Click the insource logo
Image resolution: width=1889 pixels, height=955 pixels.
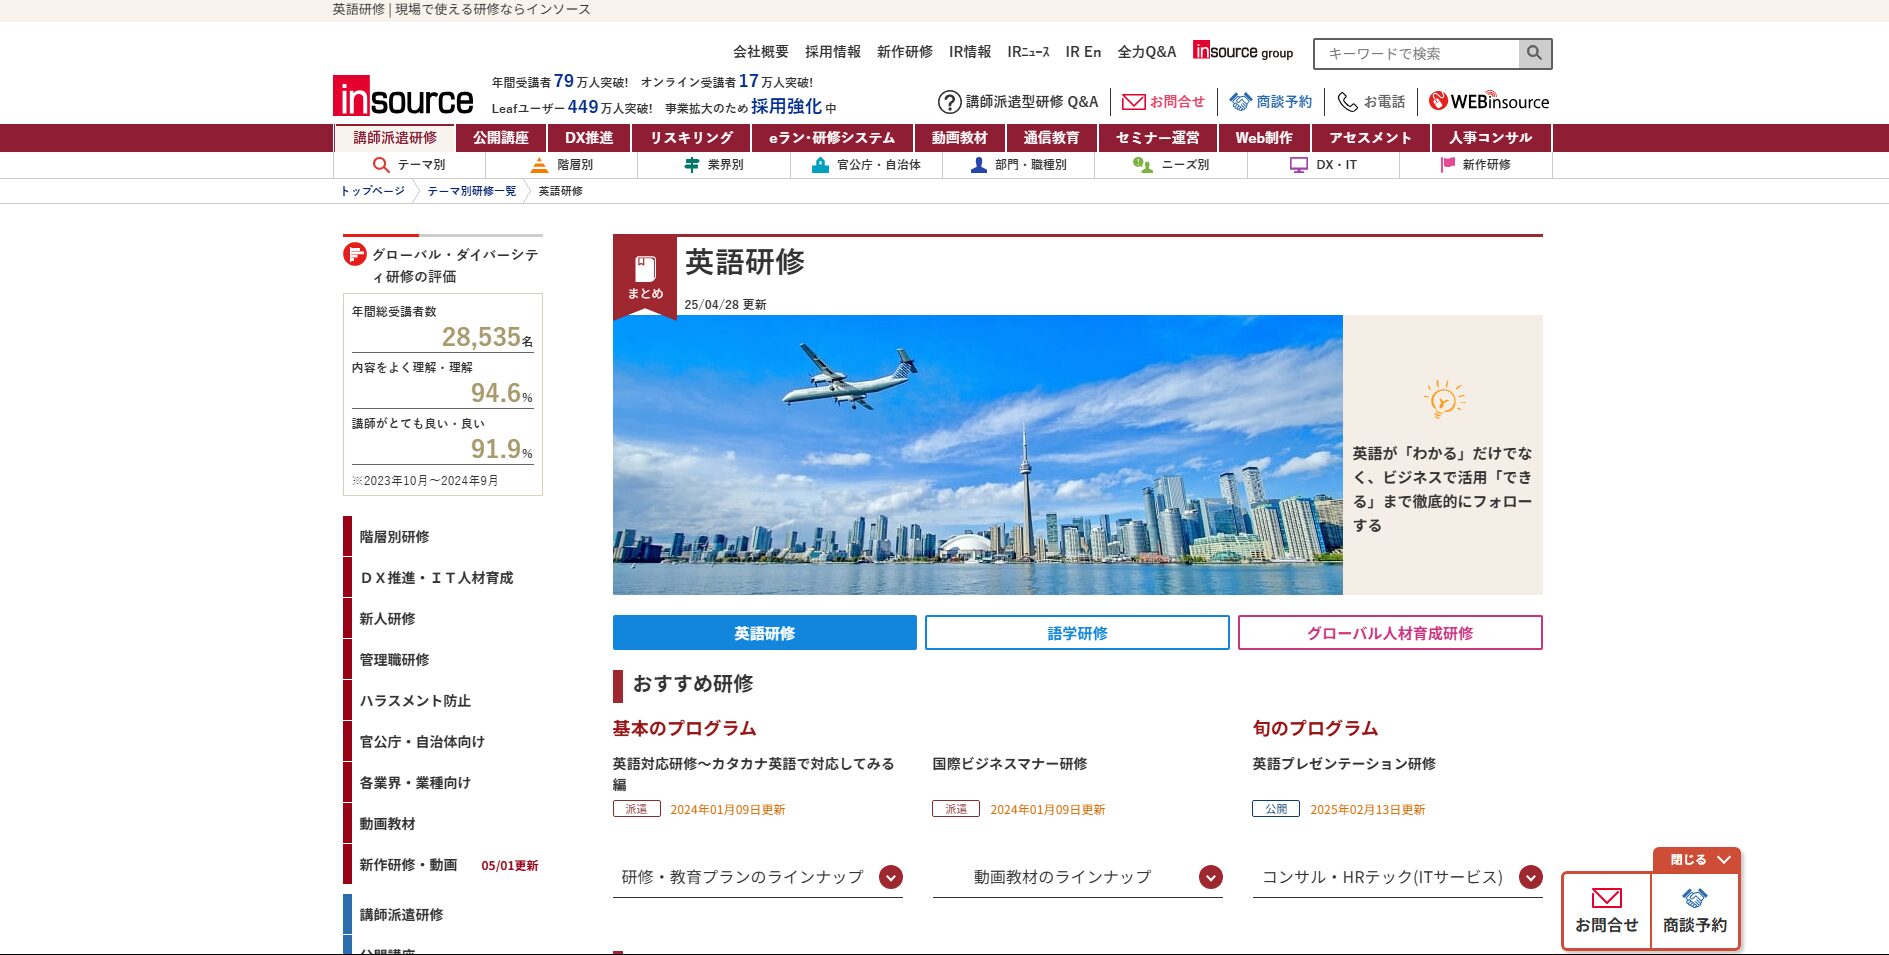coord(403,97)
